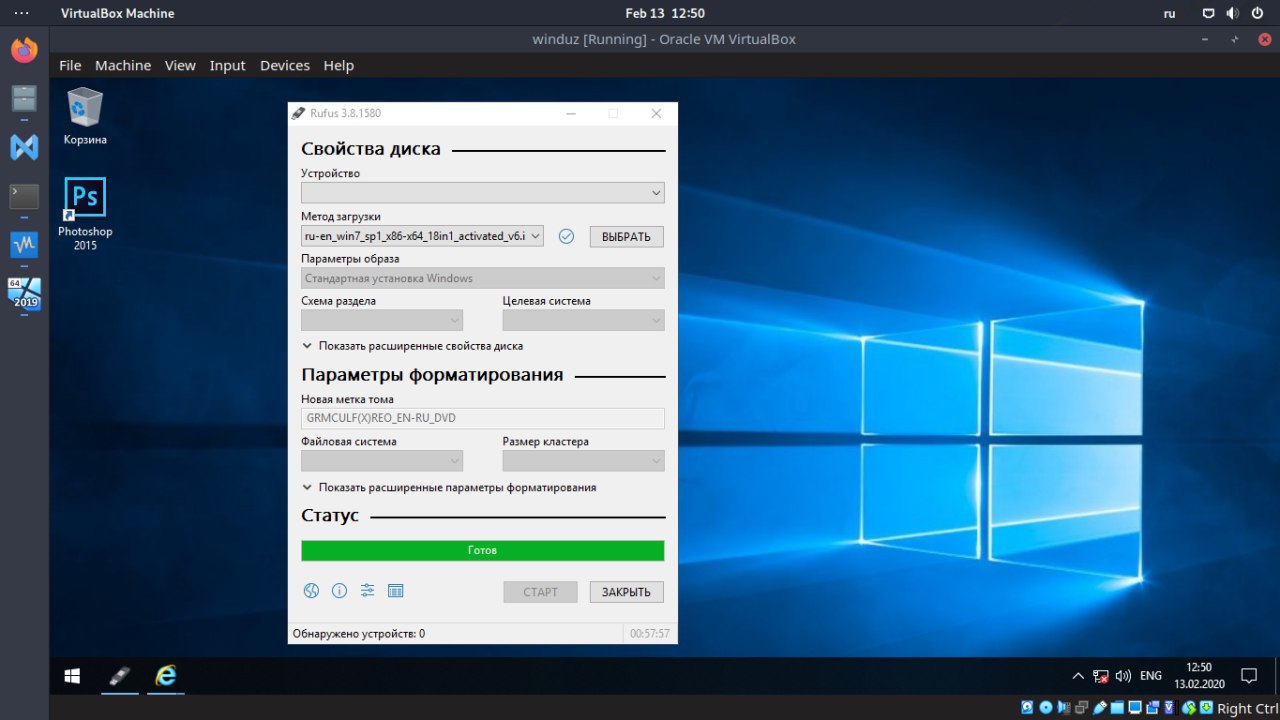1280x720 pixels.
Task: Open the VirtualBox File menu
Action: pos(70,65)
